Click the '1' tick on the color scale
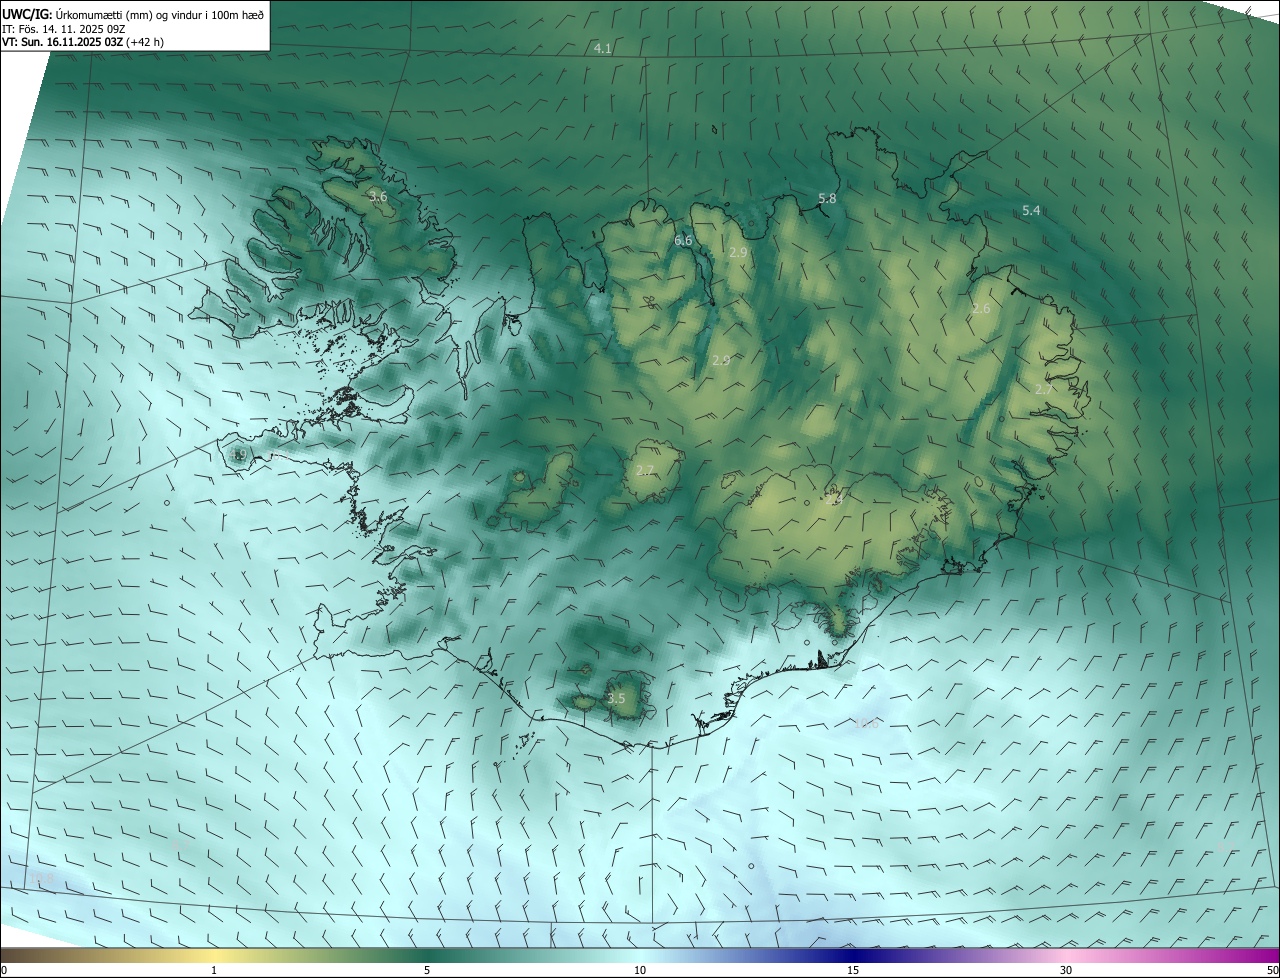The height and width of the screenshot is (978, 1280). [214, 970]
